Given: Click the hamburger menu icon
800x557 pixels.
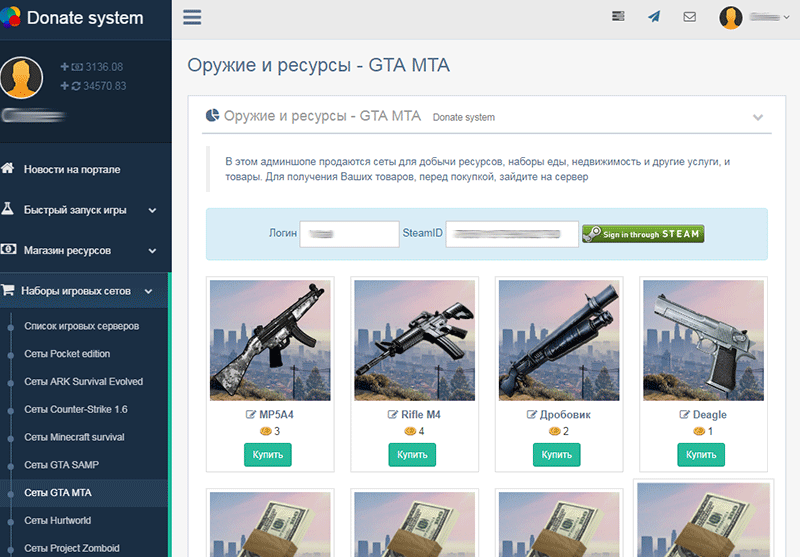Looking at the screenshot, I should point(193,17).
